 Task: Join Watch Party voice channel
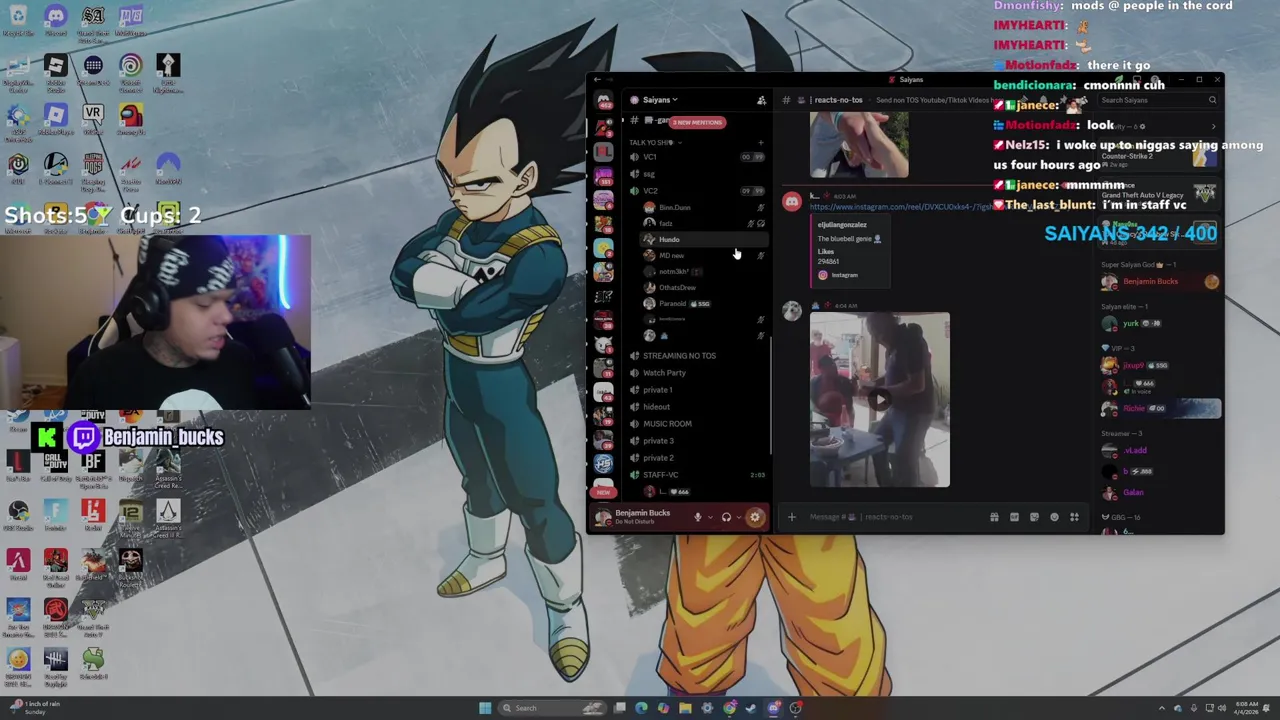[x=664, y=372]
